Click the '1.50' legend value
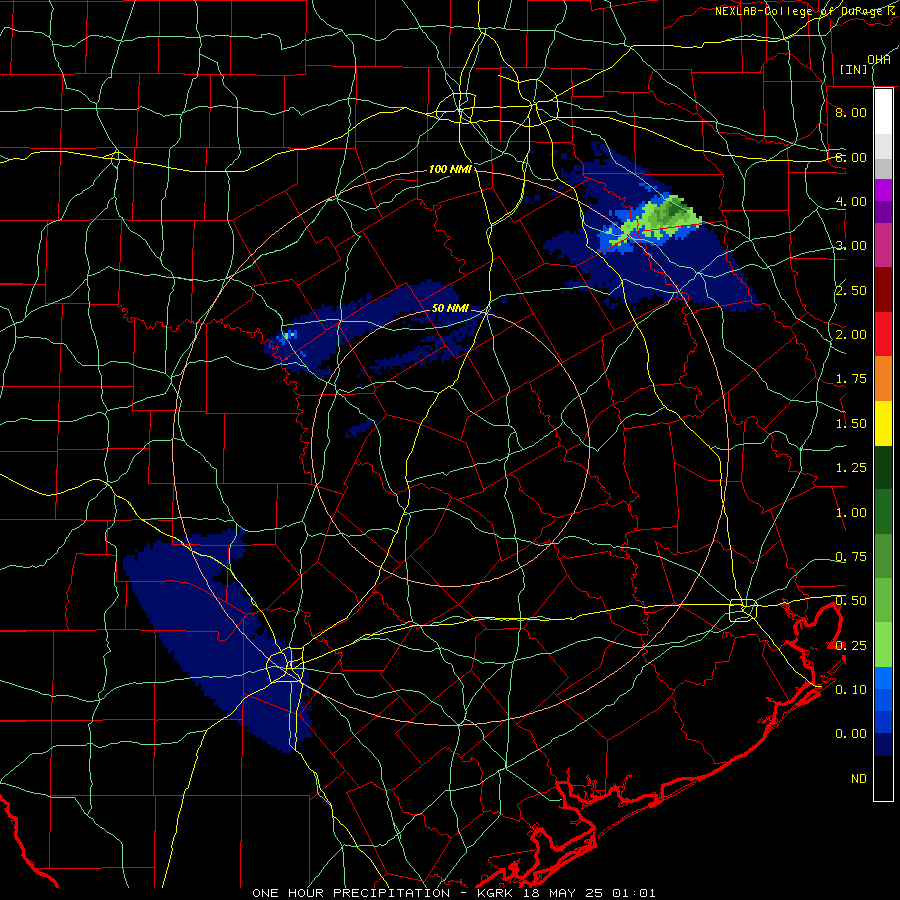This screenshot has height=900, width=900. coord(851,424)
